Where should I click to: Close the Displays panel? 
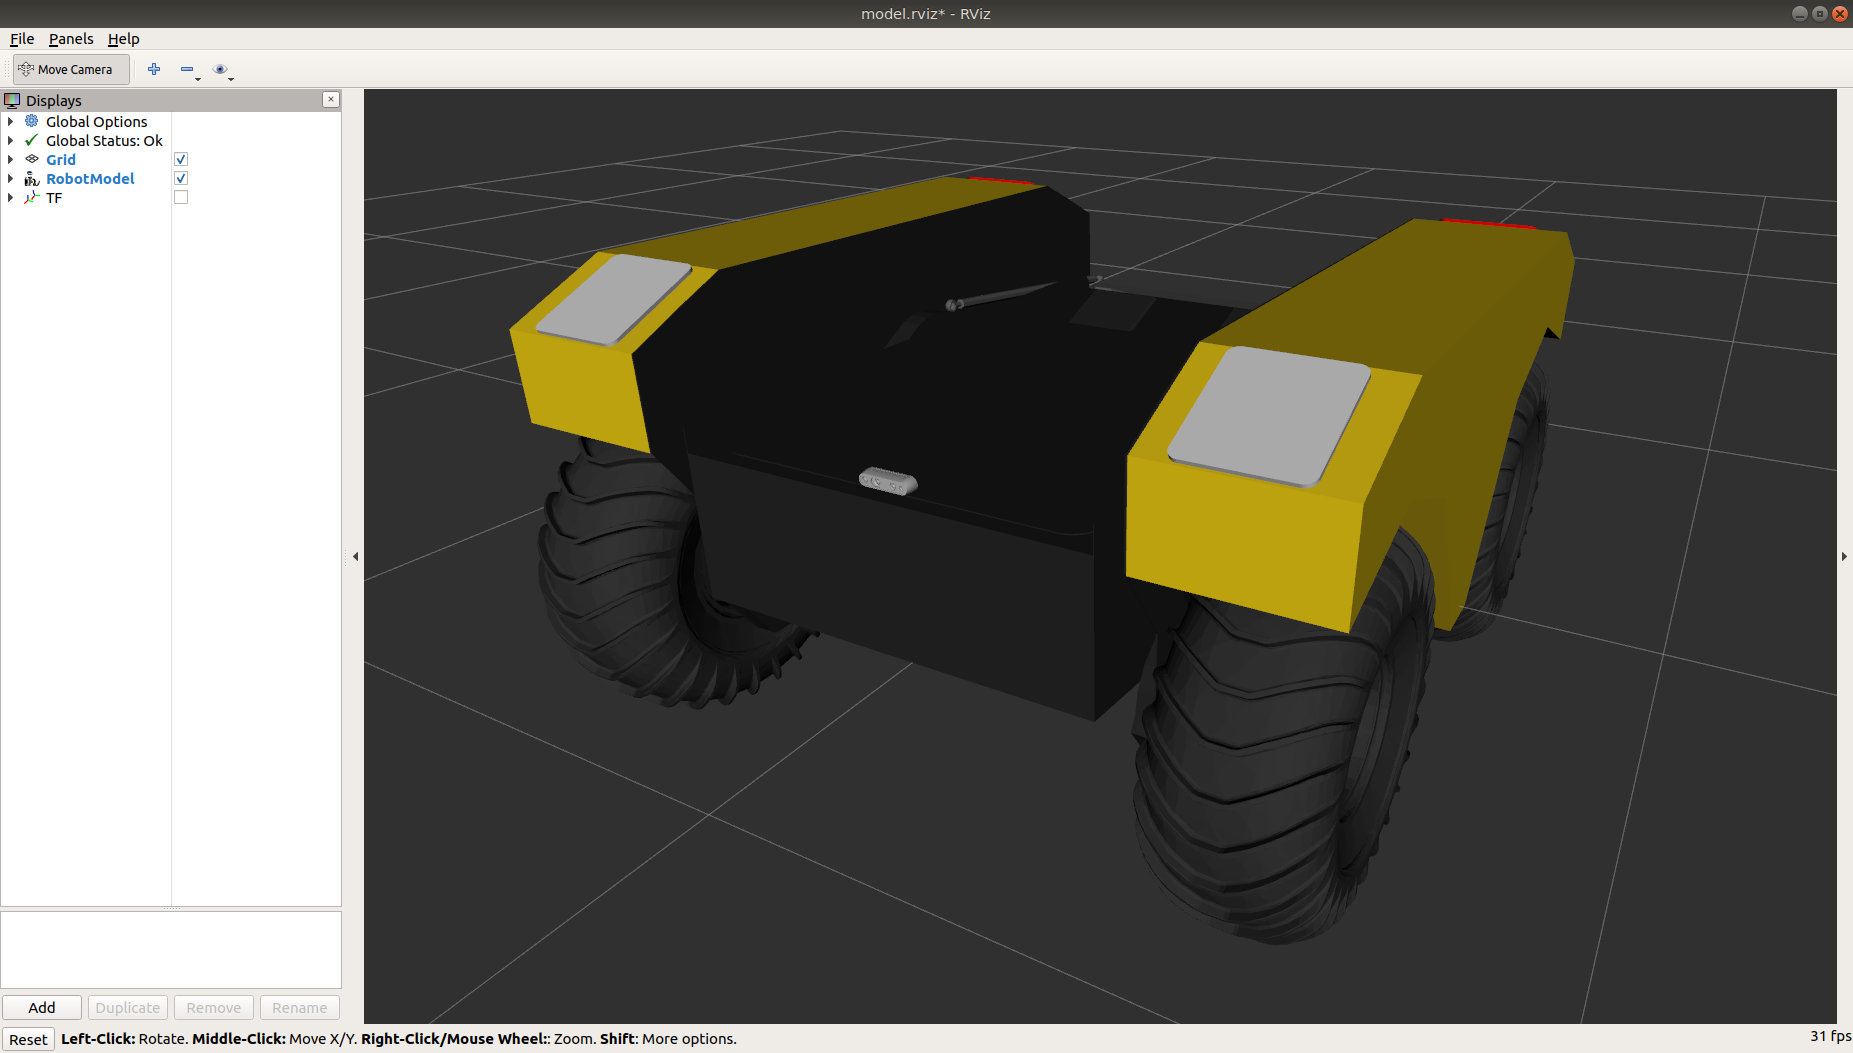(331, 99)
